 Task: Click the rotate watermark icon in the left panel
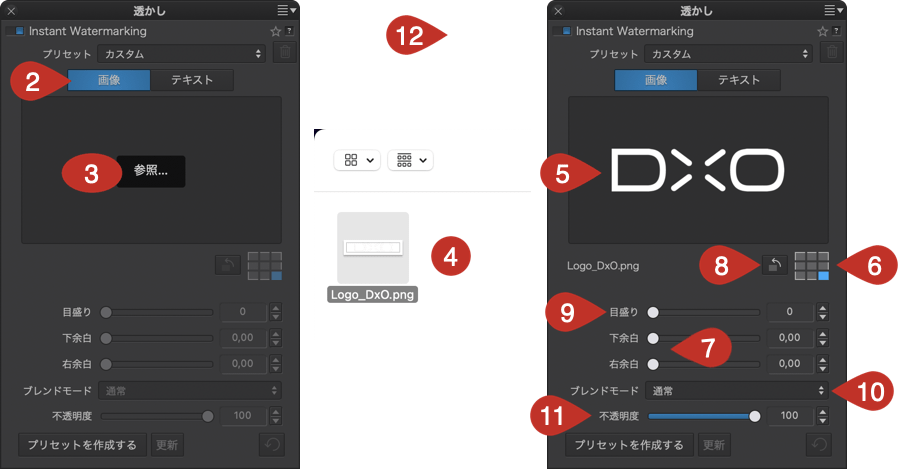point(228,265)
